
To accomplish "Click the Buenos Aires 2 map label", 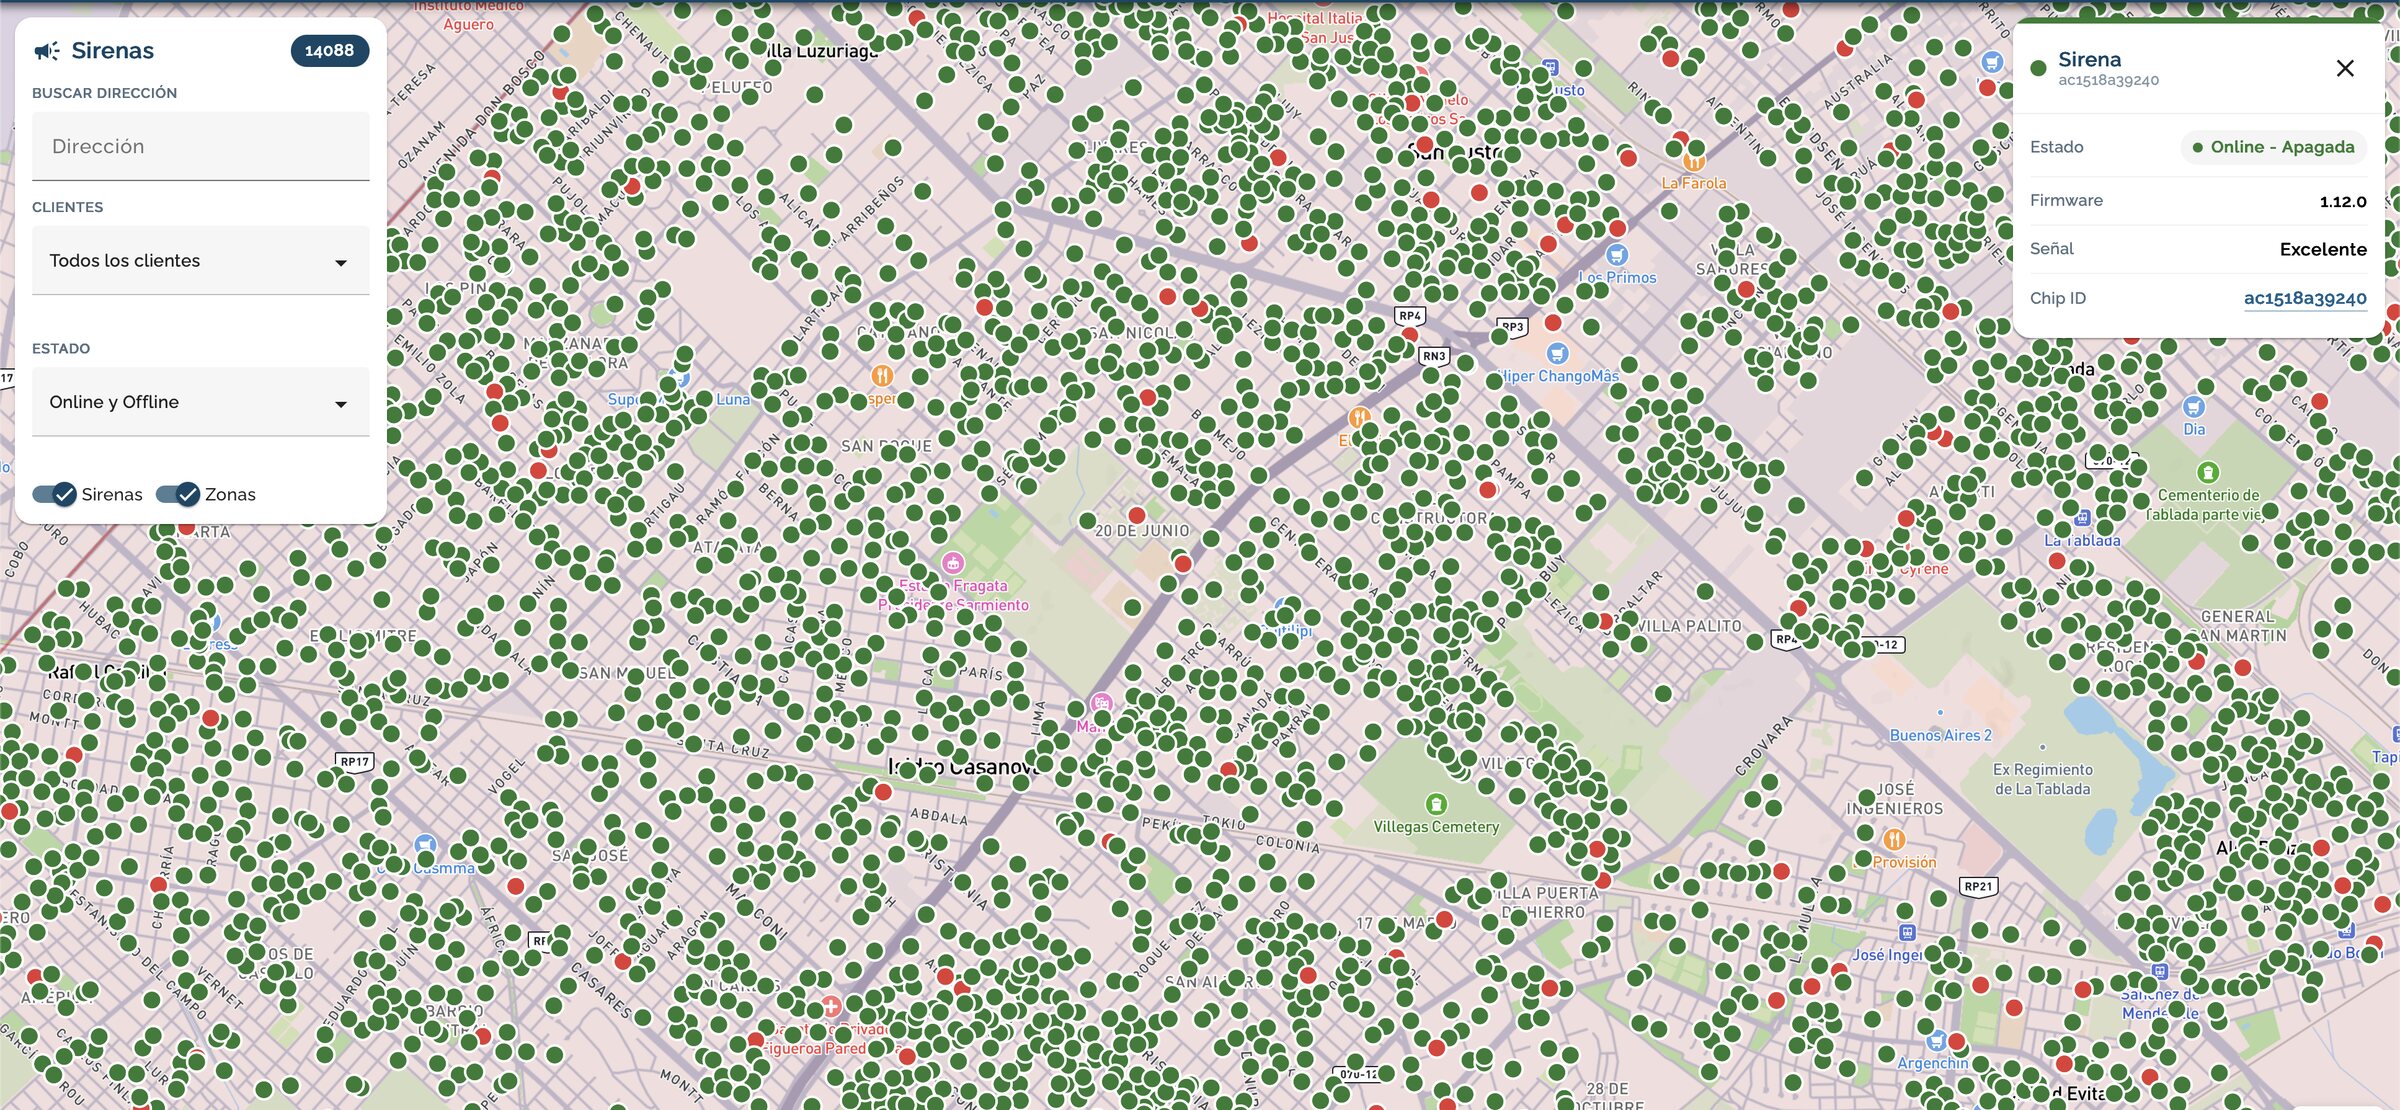I will click(x=1940, y=735).
